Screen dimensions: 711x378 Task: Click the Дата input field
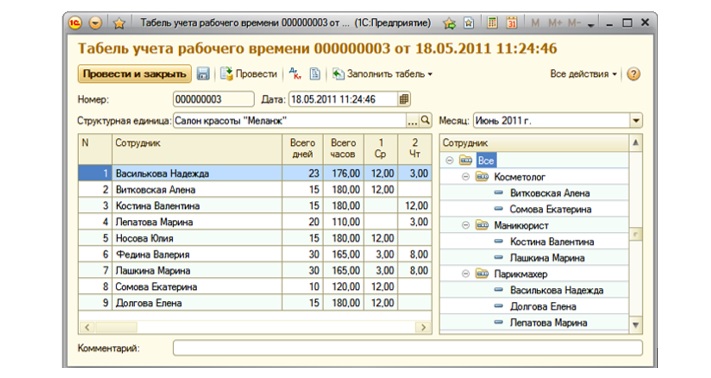pyautogui.click(x=343, y=99)
